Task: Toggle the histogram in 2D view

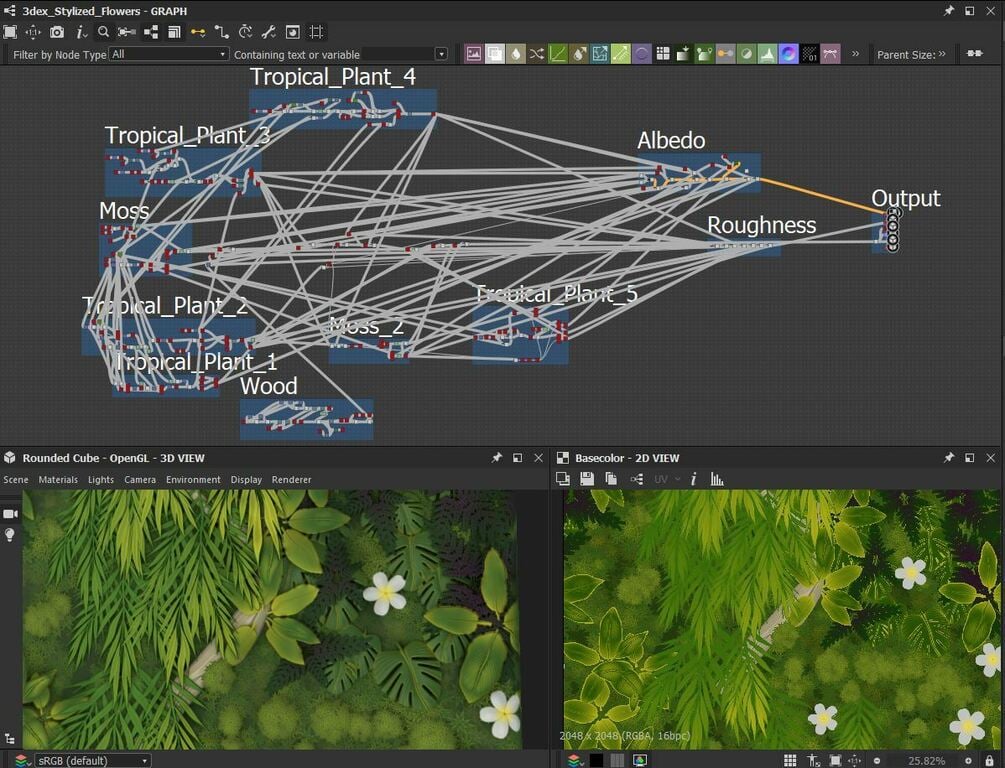Action: [717, 478]
